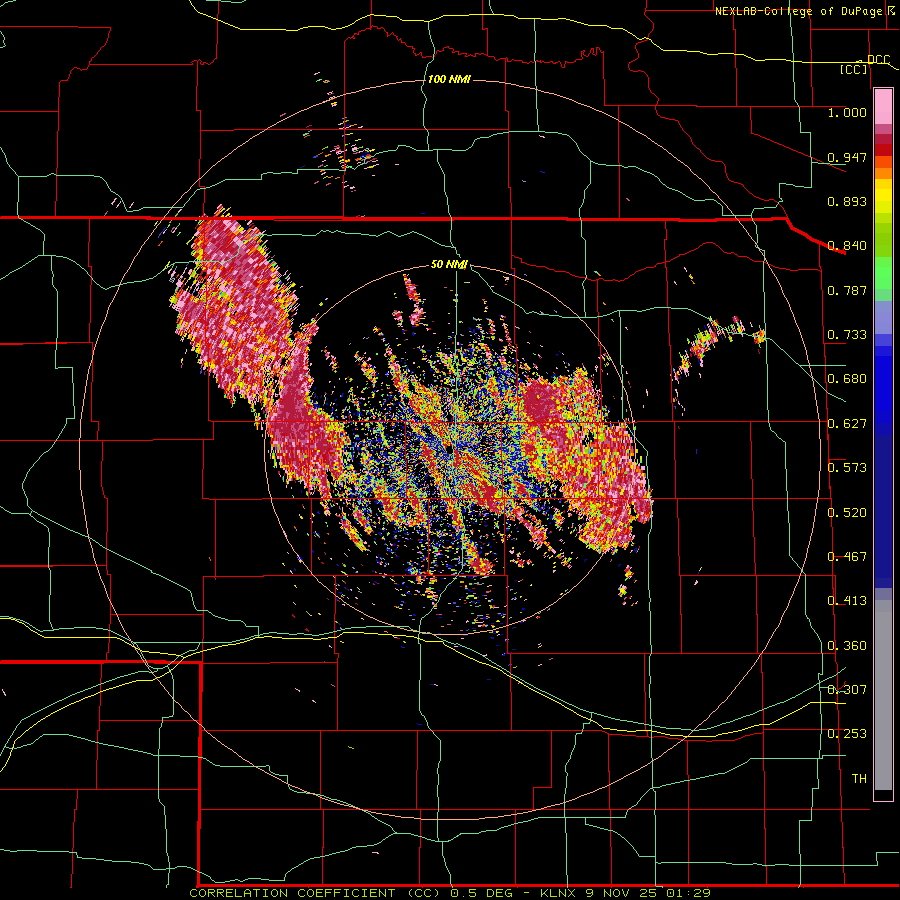Click the 0.840 legend value
Viewport: 900px width, 900px height.
pyautogui.click(x=847, y=246)
